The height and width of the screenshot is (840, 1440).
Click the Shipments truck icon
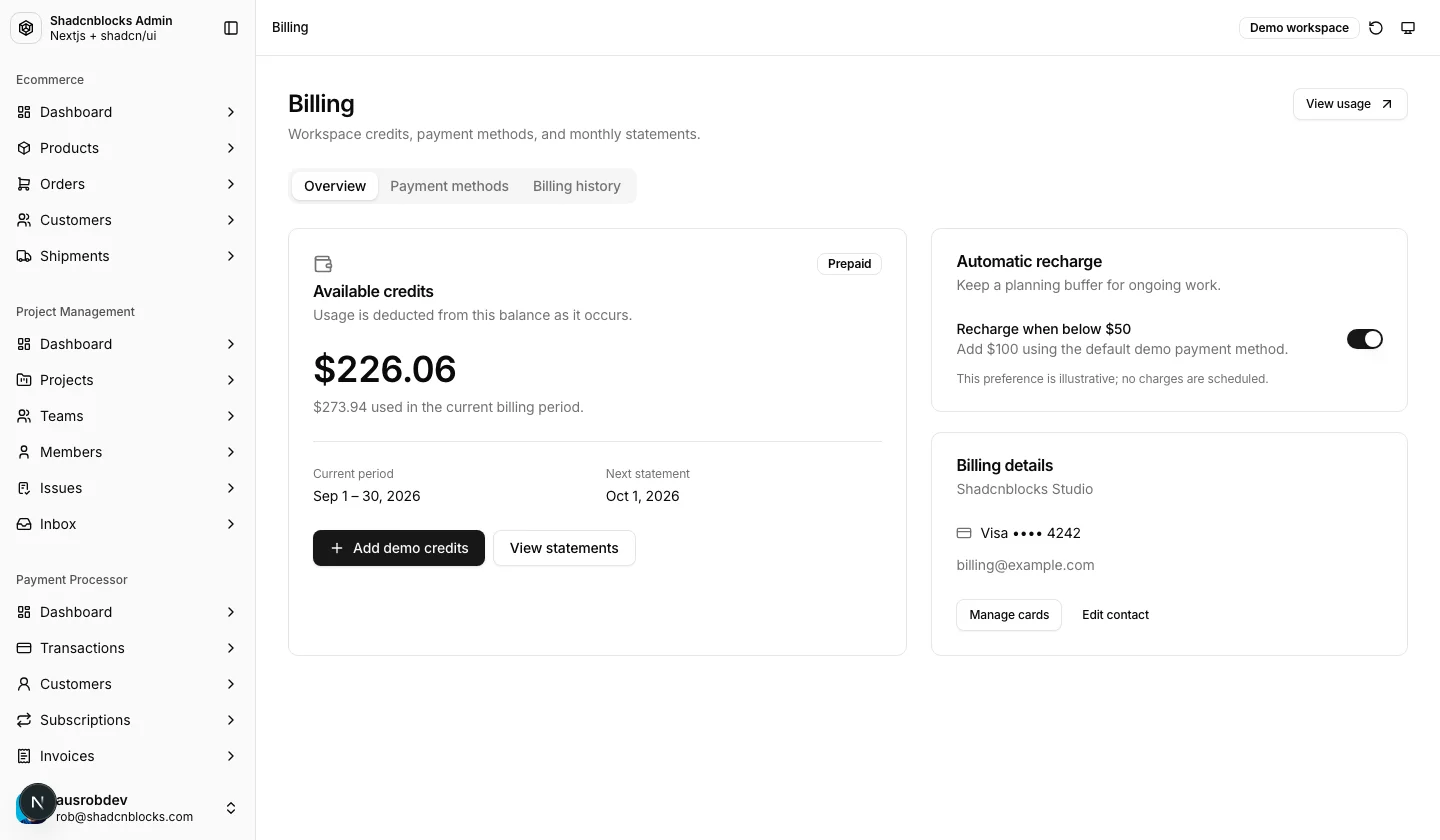(24, 256)
